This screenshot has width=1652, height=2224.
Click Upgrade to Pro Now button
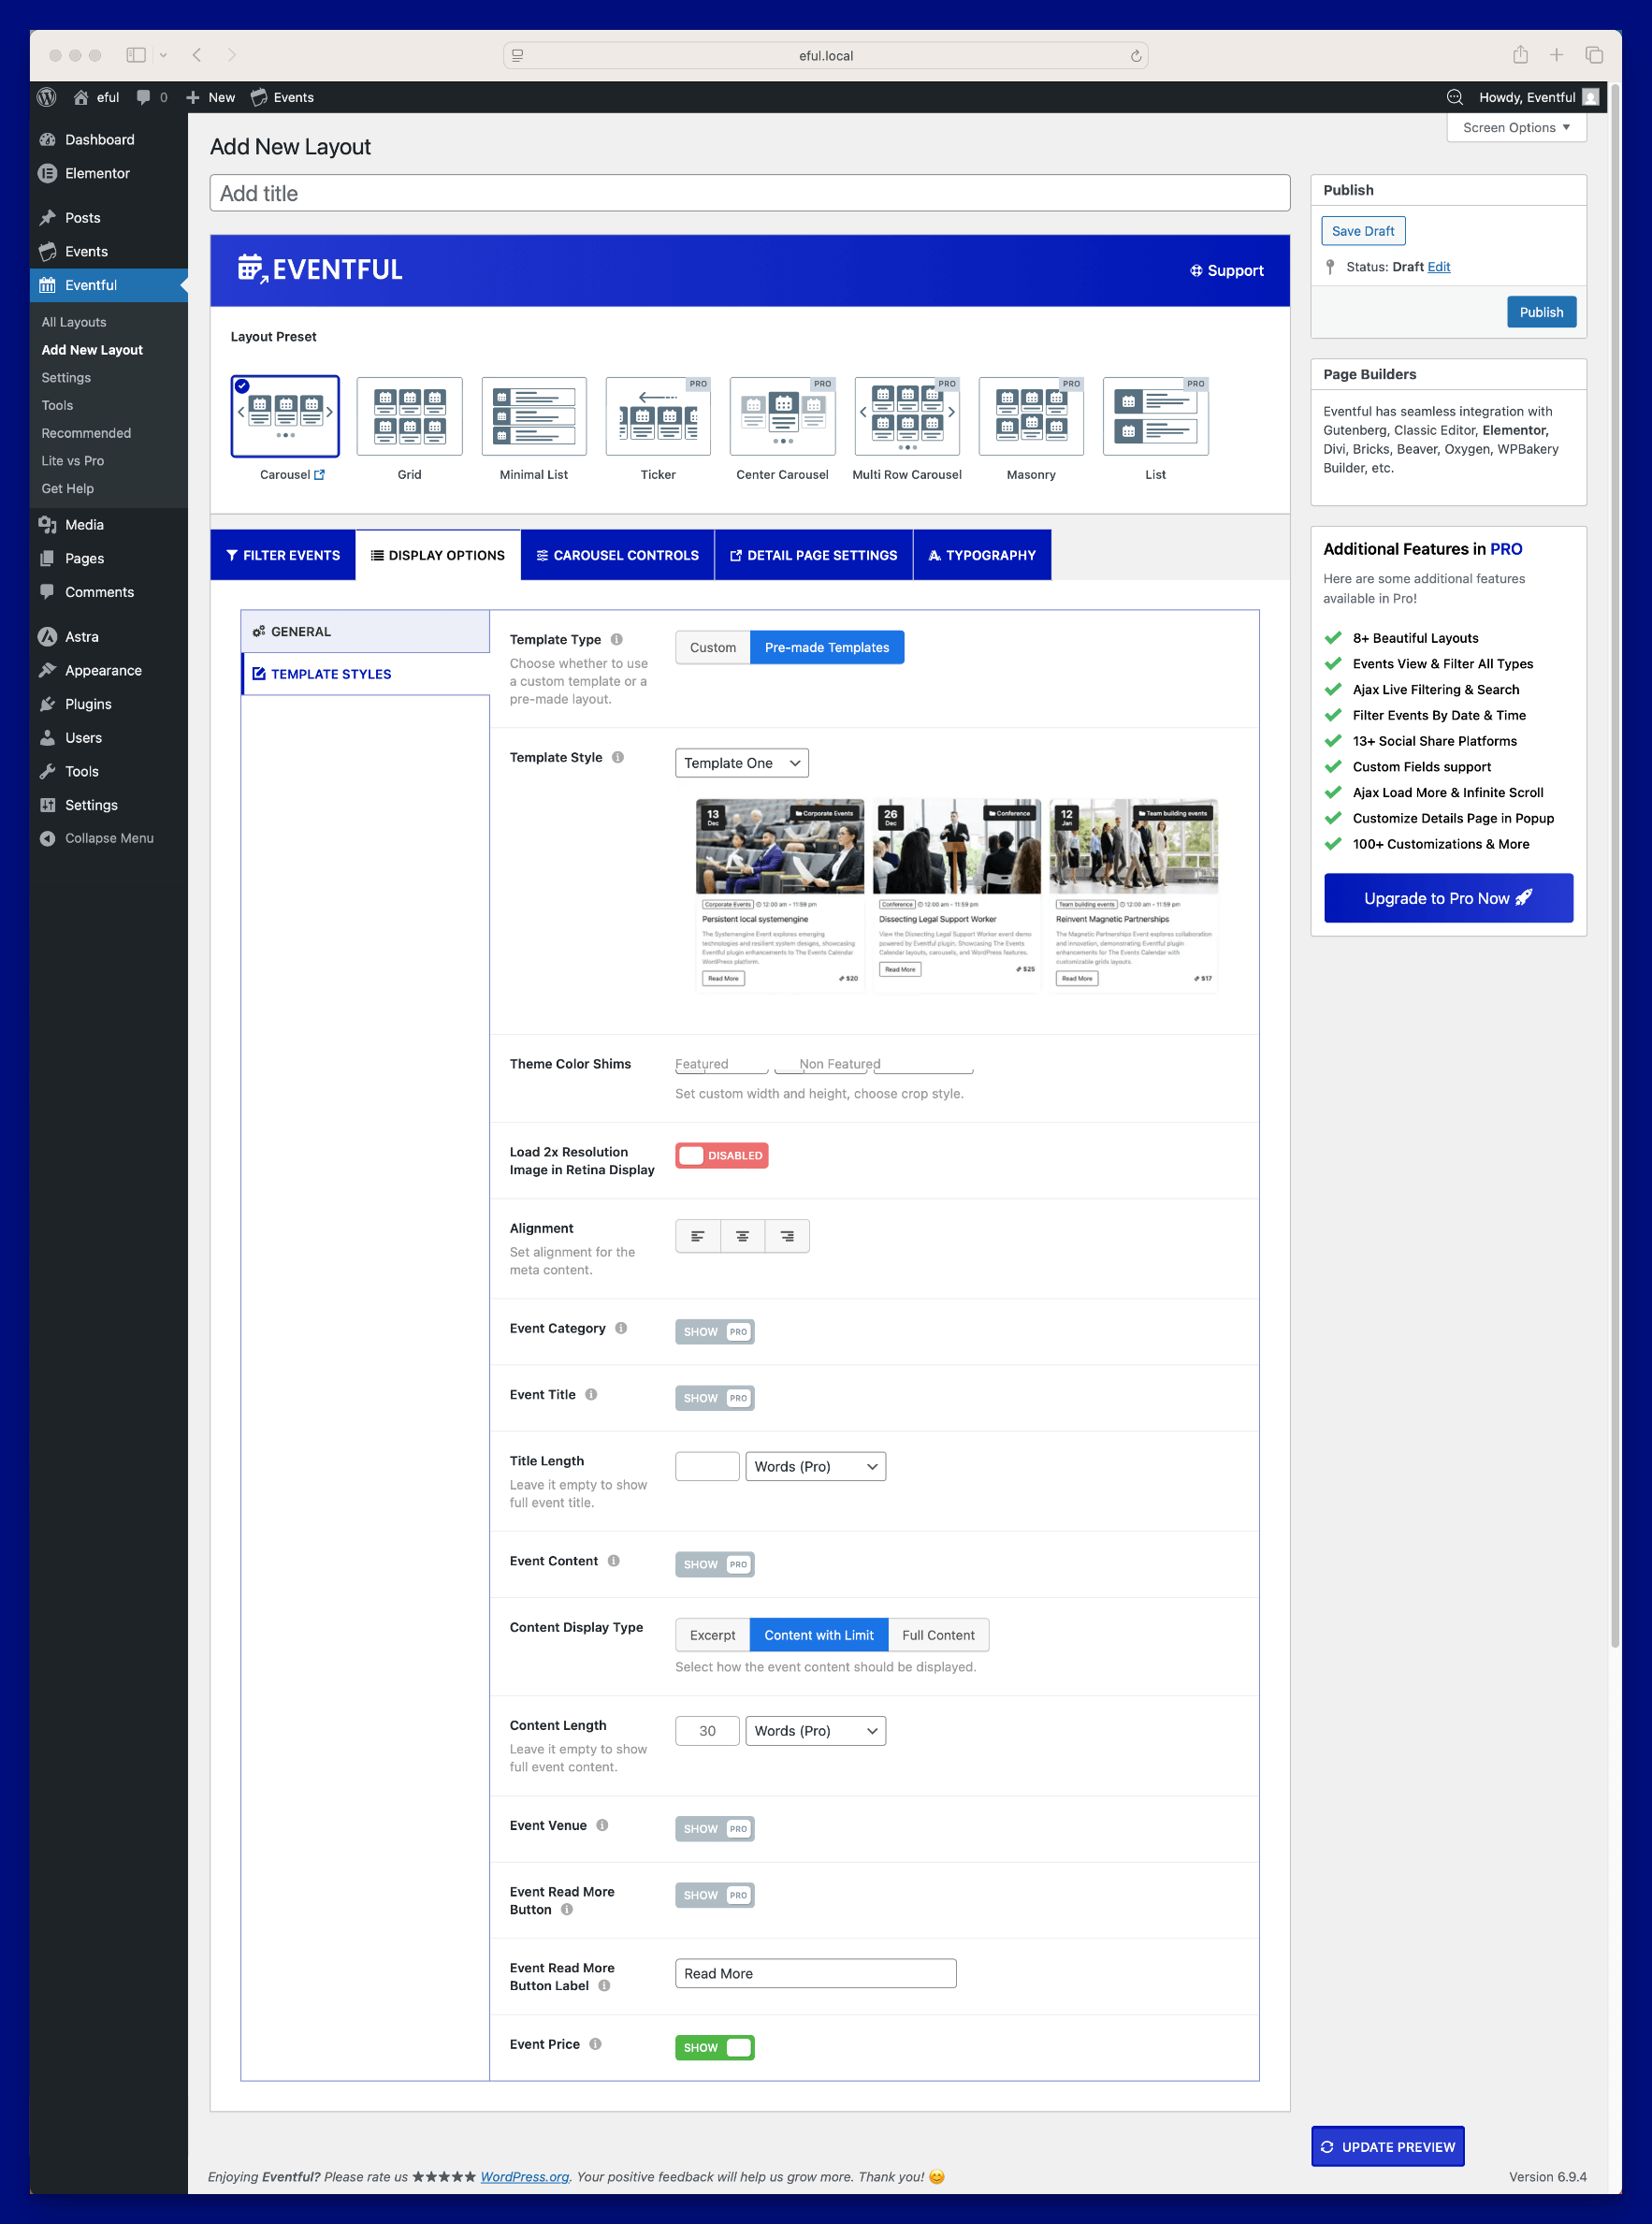tap(1448, 898)
